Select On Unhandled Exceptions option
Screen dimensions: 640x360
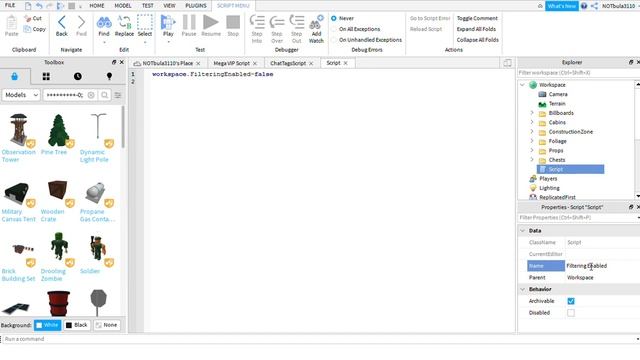[x=334, y=40]
